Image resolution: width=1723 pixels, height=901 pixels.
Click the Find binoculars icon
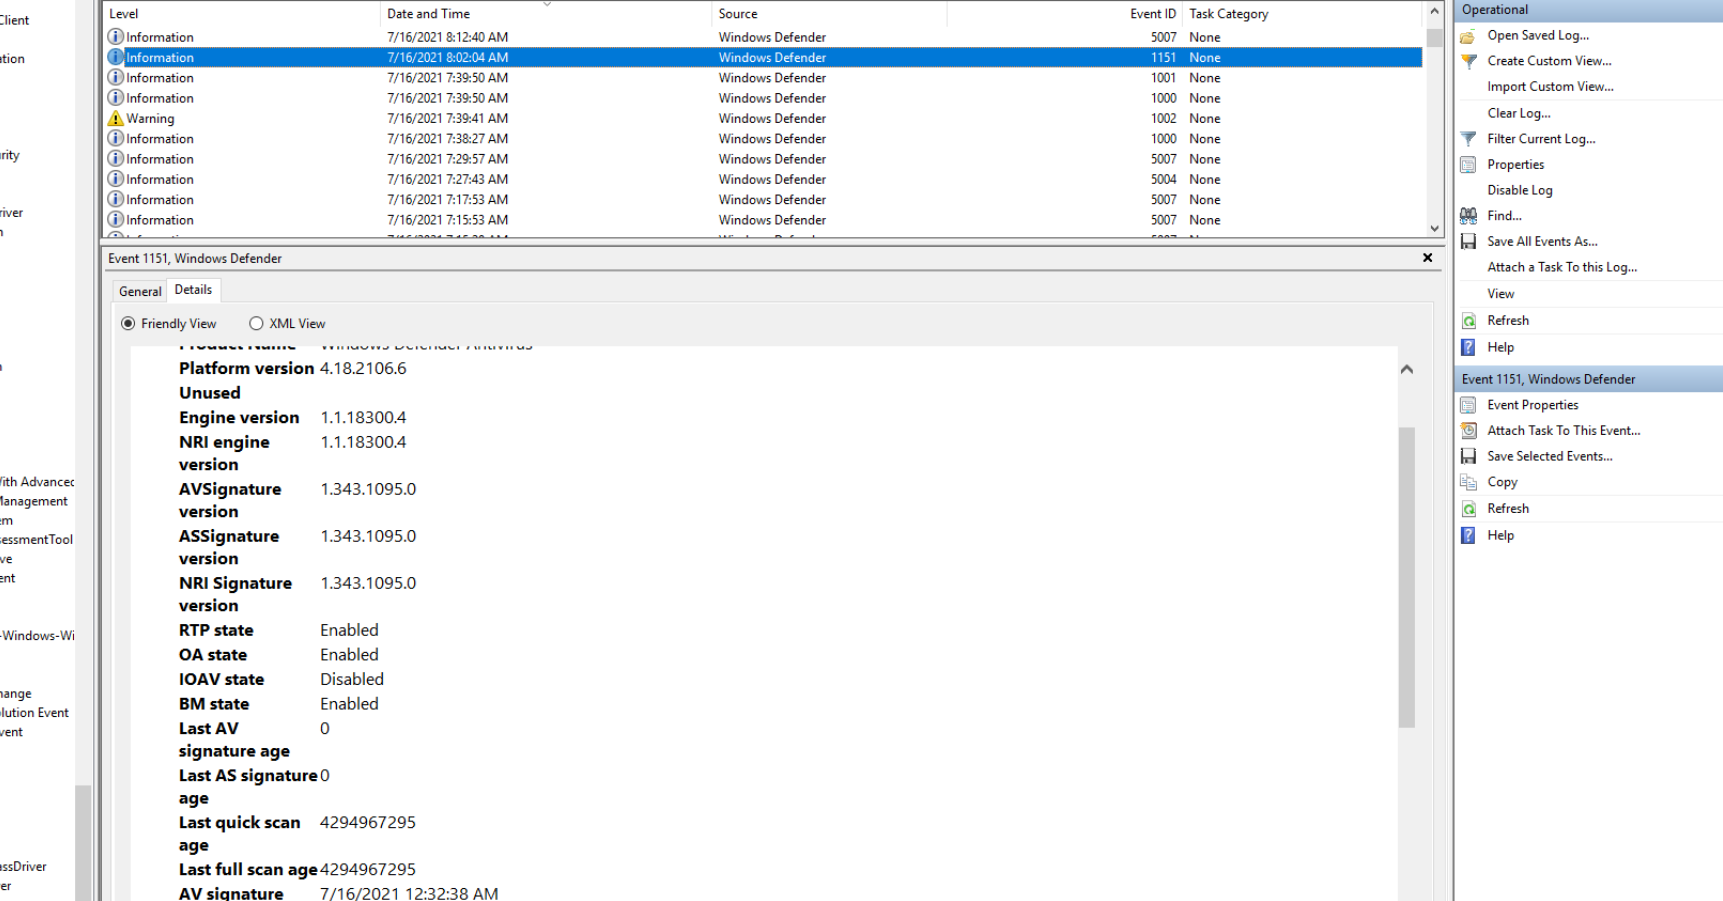pyautogui.click(x=1468, y=216)
